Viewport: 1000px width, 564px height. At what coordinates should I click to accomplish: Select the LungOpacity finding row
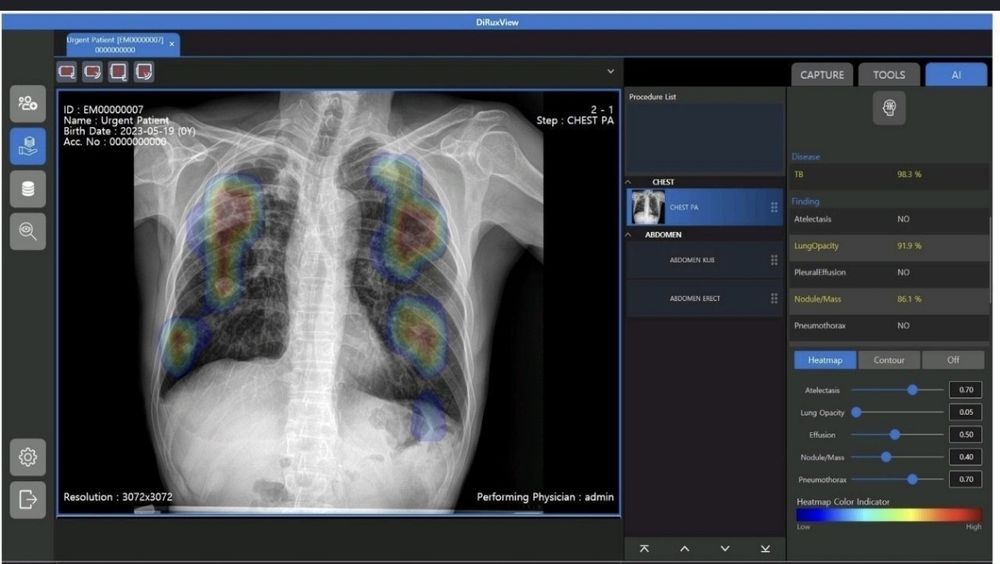pos(889,246)
